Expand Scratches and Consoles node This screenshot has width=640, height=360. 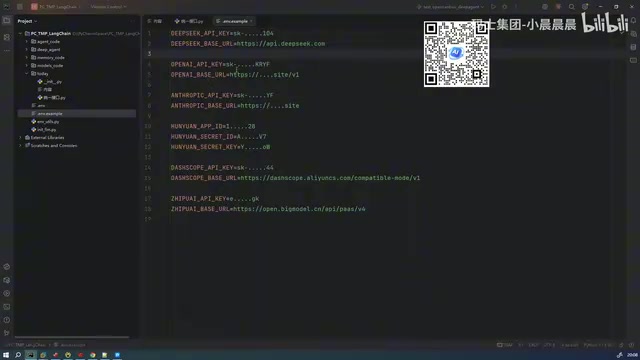[x=20, y=145]
